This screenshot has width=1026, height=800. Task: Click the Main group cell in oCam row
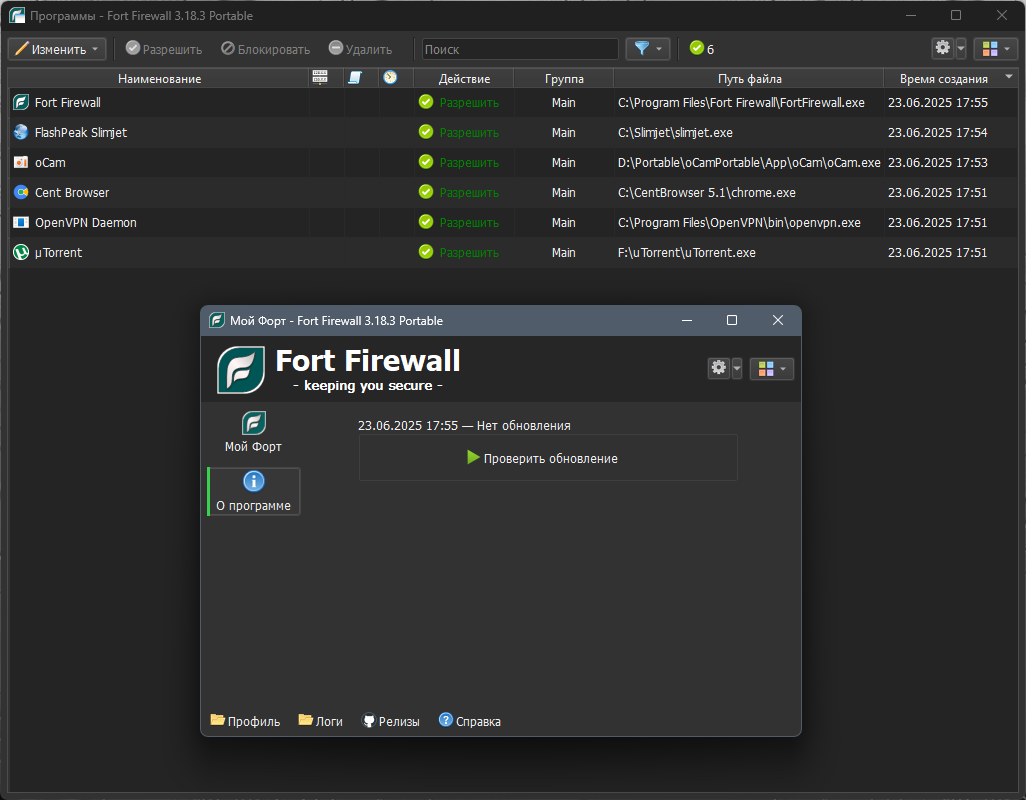[x=563, y=163]
